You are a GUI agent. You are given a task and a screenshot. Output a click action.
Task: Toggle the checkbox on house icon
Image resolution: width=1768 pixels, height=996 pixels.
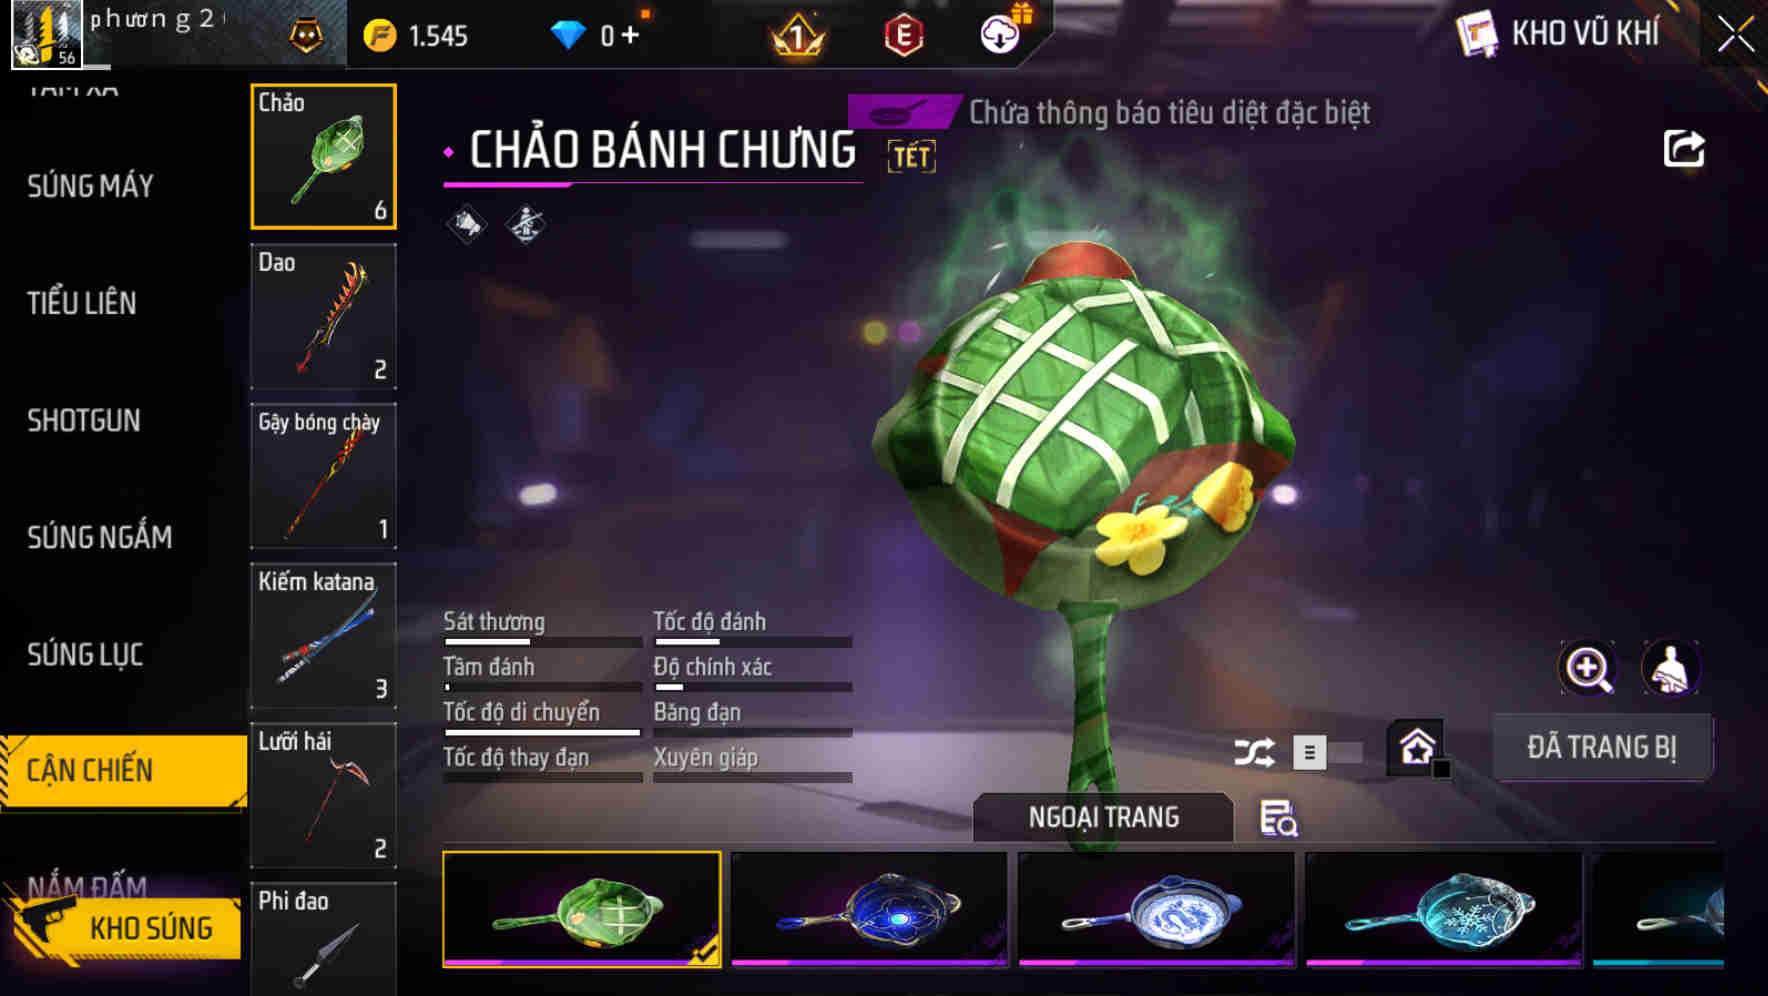(x=1441, y=768)
